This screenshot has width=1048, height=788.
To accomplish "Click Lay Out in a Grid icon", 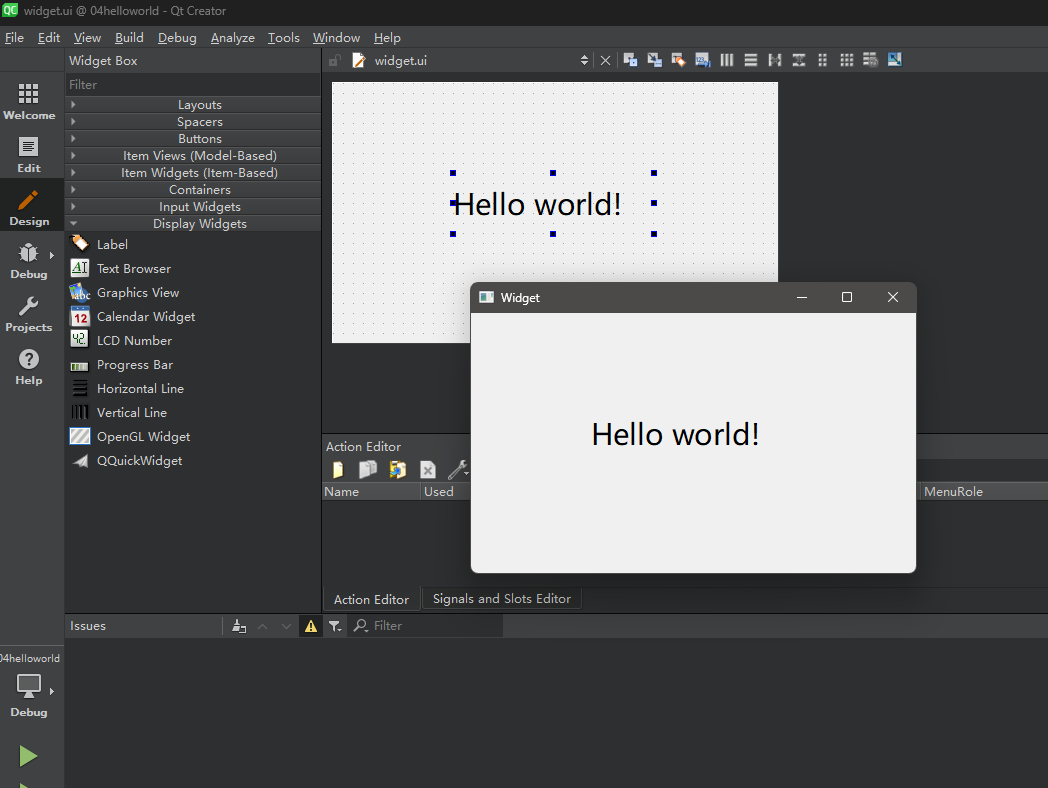I will (846, 60).
